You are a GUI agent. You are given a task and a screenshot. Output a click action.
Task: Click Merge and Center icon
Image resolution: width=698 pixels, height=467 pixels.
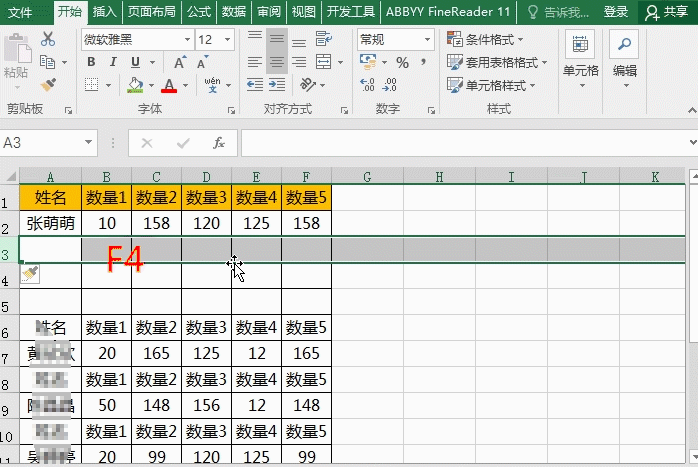(x=324, y=62)
